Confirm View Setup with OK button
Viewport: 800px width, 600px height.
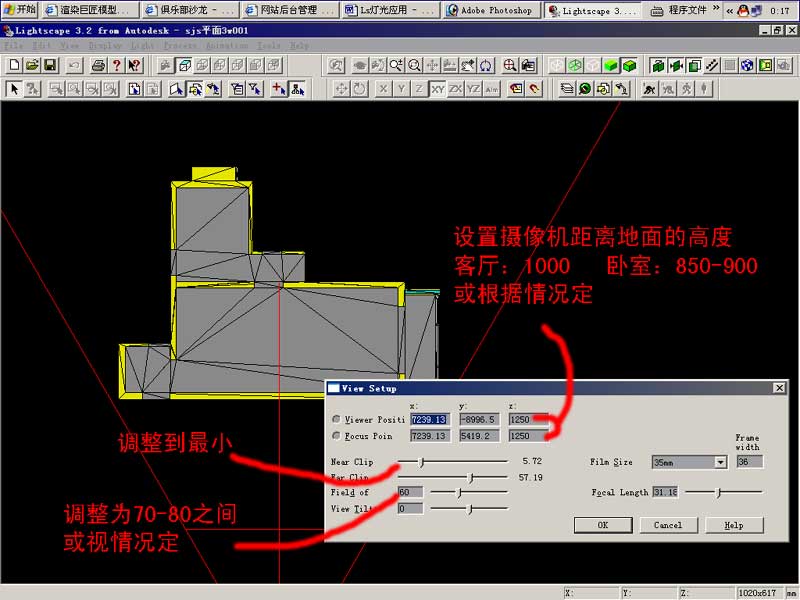click(603, 525)
